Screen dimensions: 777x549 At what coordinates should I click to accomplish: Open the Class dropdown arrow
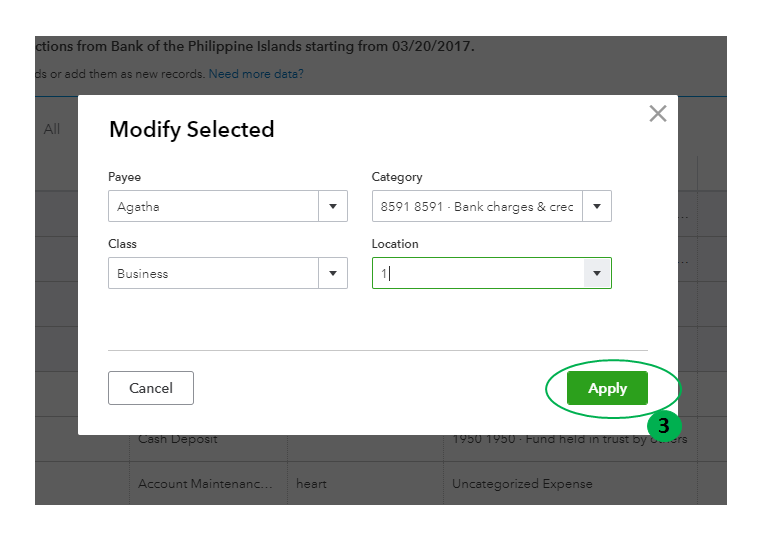(x=333, y=273)
